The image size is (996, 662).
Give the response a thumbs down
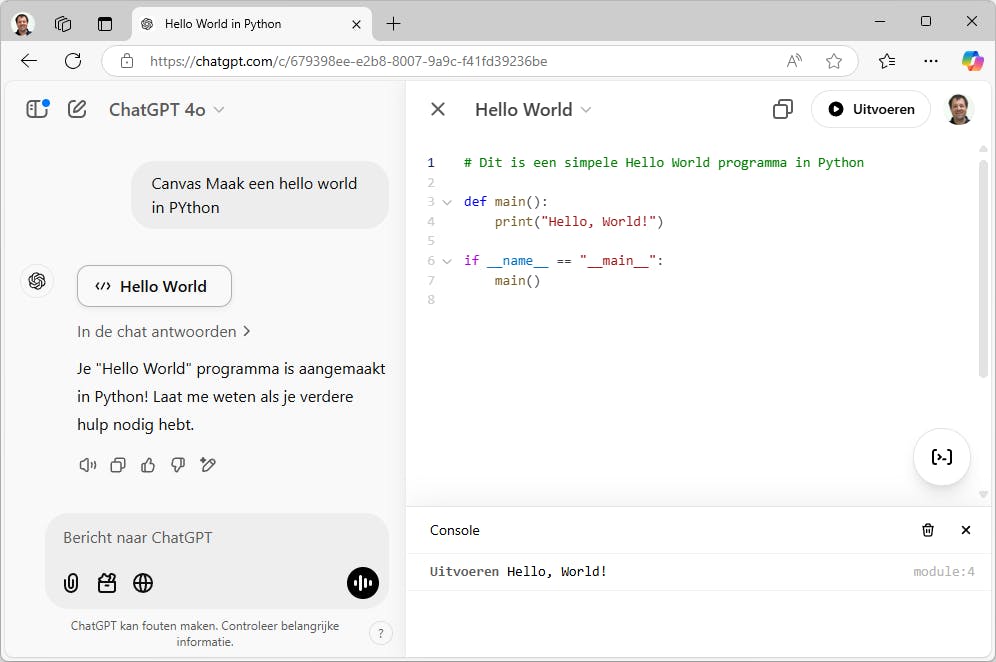[178, 465]
